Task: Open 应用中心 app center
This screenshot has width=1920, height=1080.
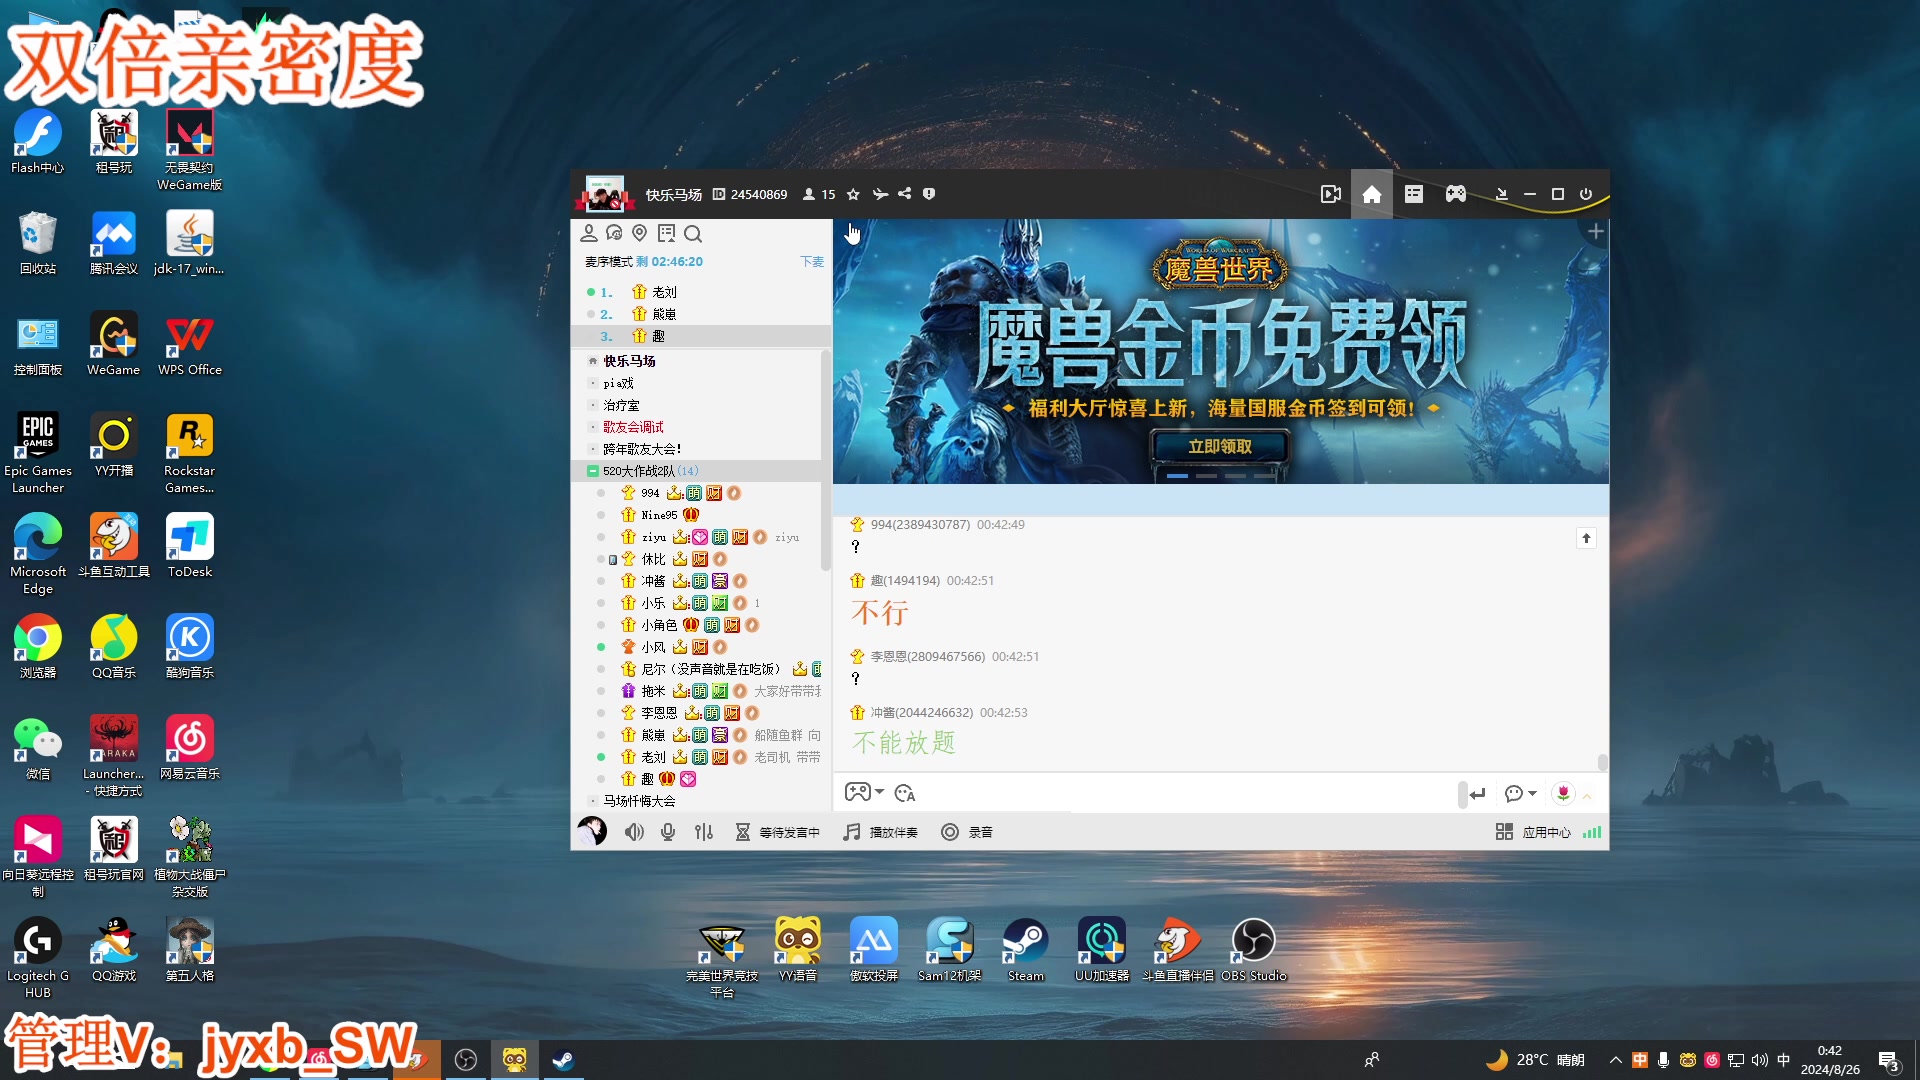Action: click(x=1533, y=832)
